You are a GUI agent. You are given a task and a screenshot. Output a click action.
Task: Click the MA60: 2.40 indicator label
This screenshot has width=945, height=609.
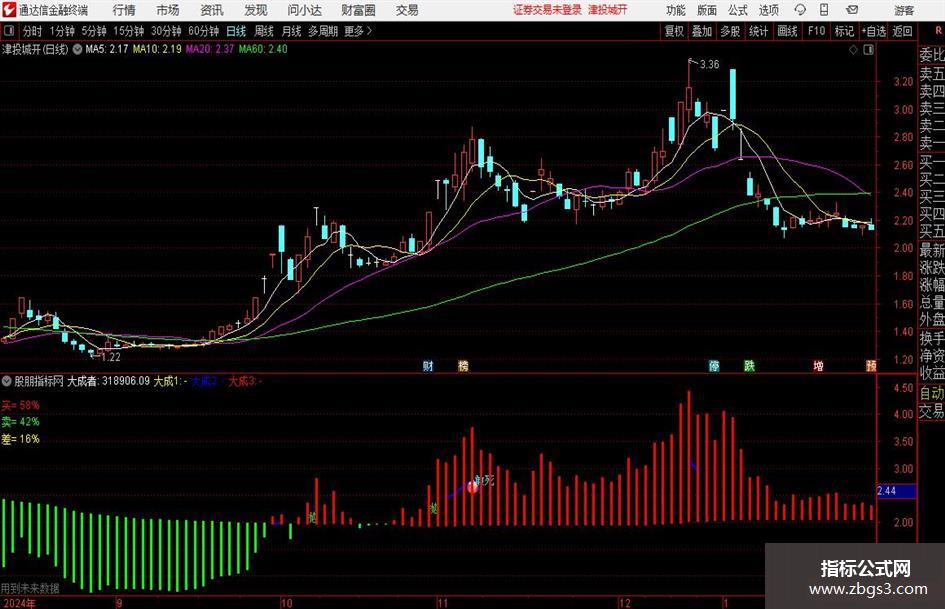[263, 49]
